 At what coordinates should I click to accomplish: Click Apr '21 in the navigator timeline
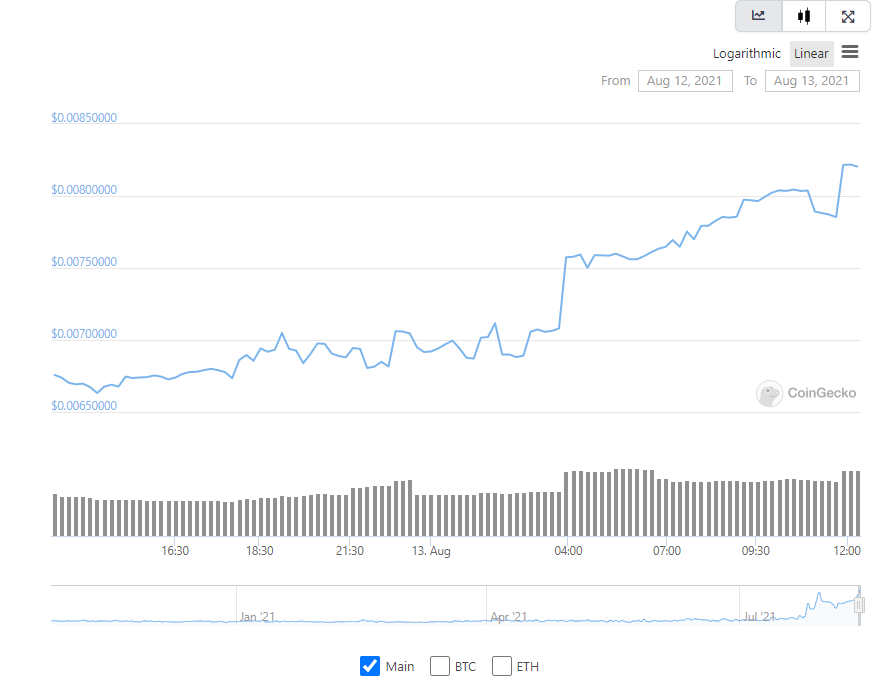[507, 617]
